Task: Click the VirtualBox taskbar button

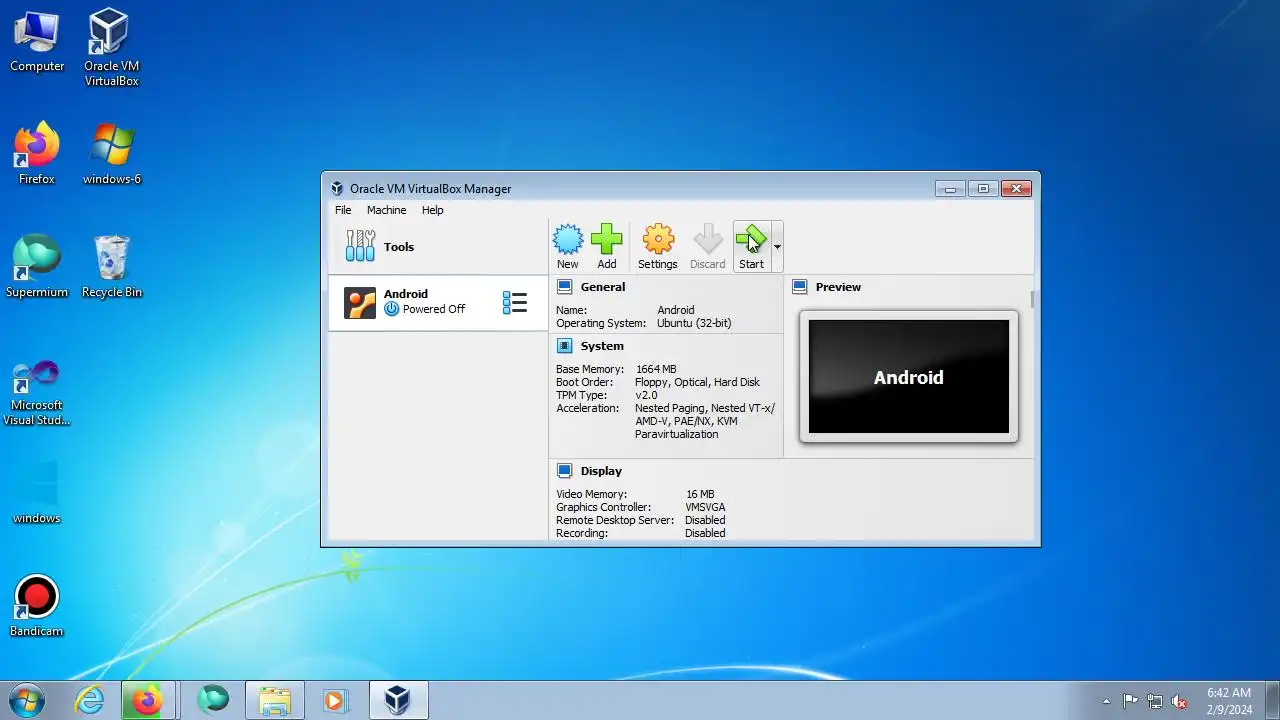Action: (399, 700)
